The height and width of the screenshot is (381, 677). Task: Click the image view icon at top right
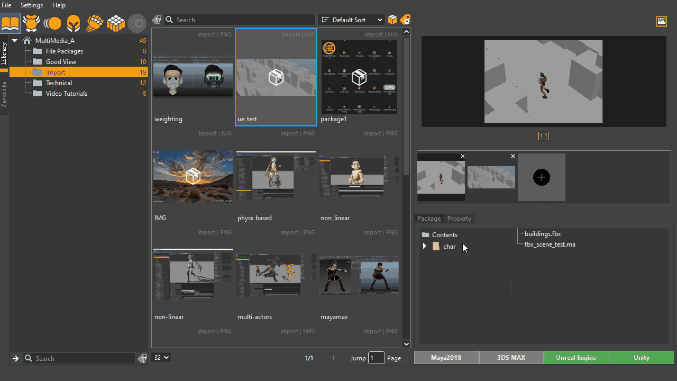[661, 21]
